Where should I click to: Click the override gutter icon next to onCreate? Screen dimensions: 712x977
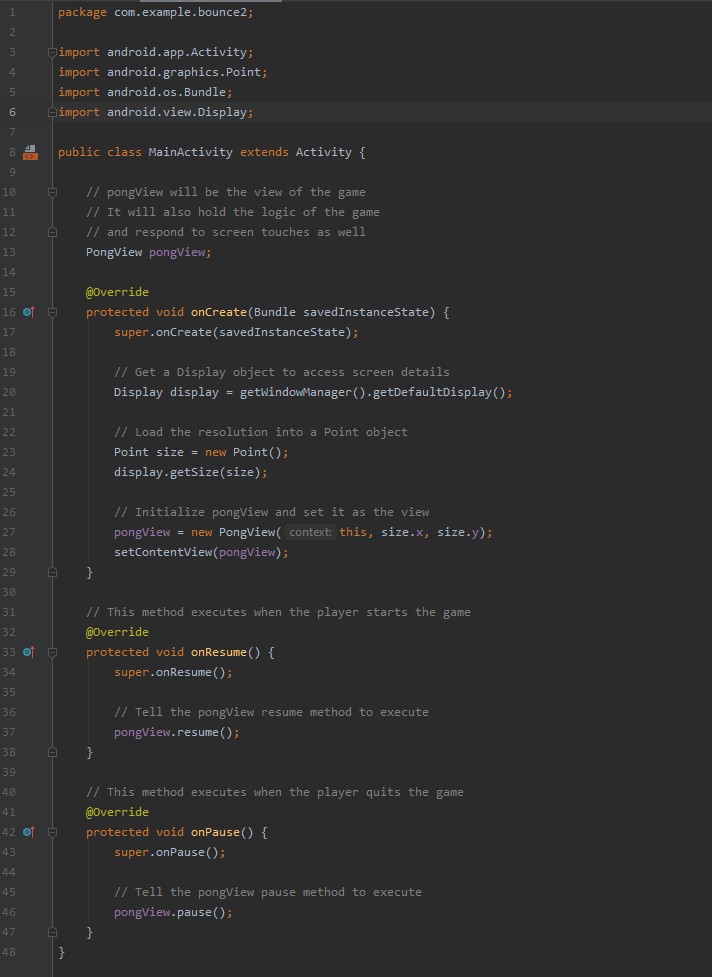[x=29, y=312]
